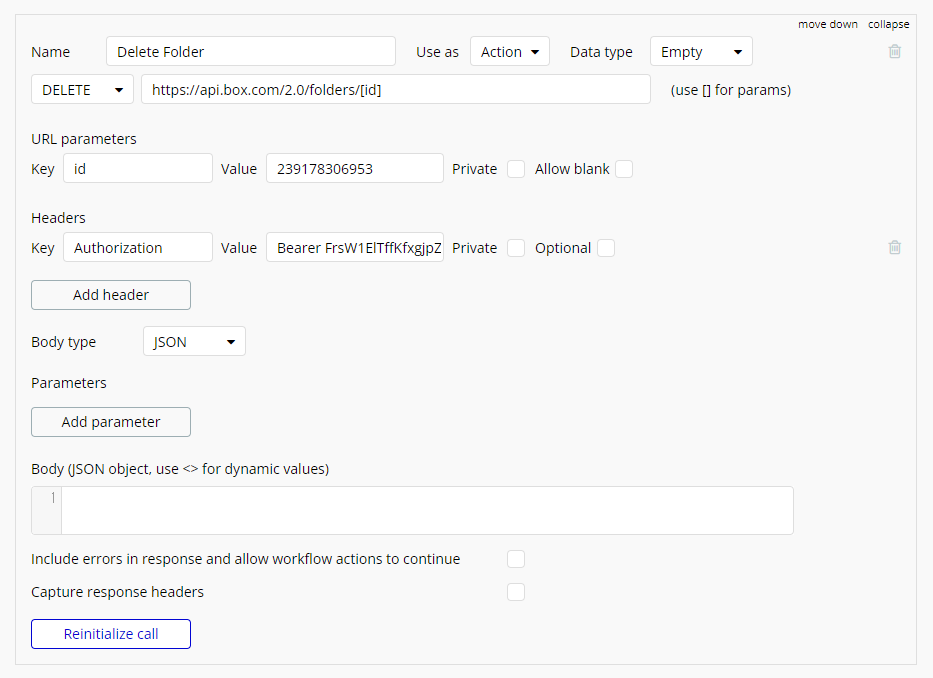This screenshot has width=933, height=678.
Task: Click the 'Parameters' section label
Action: tap(69, 383)
